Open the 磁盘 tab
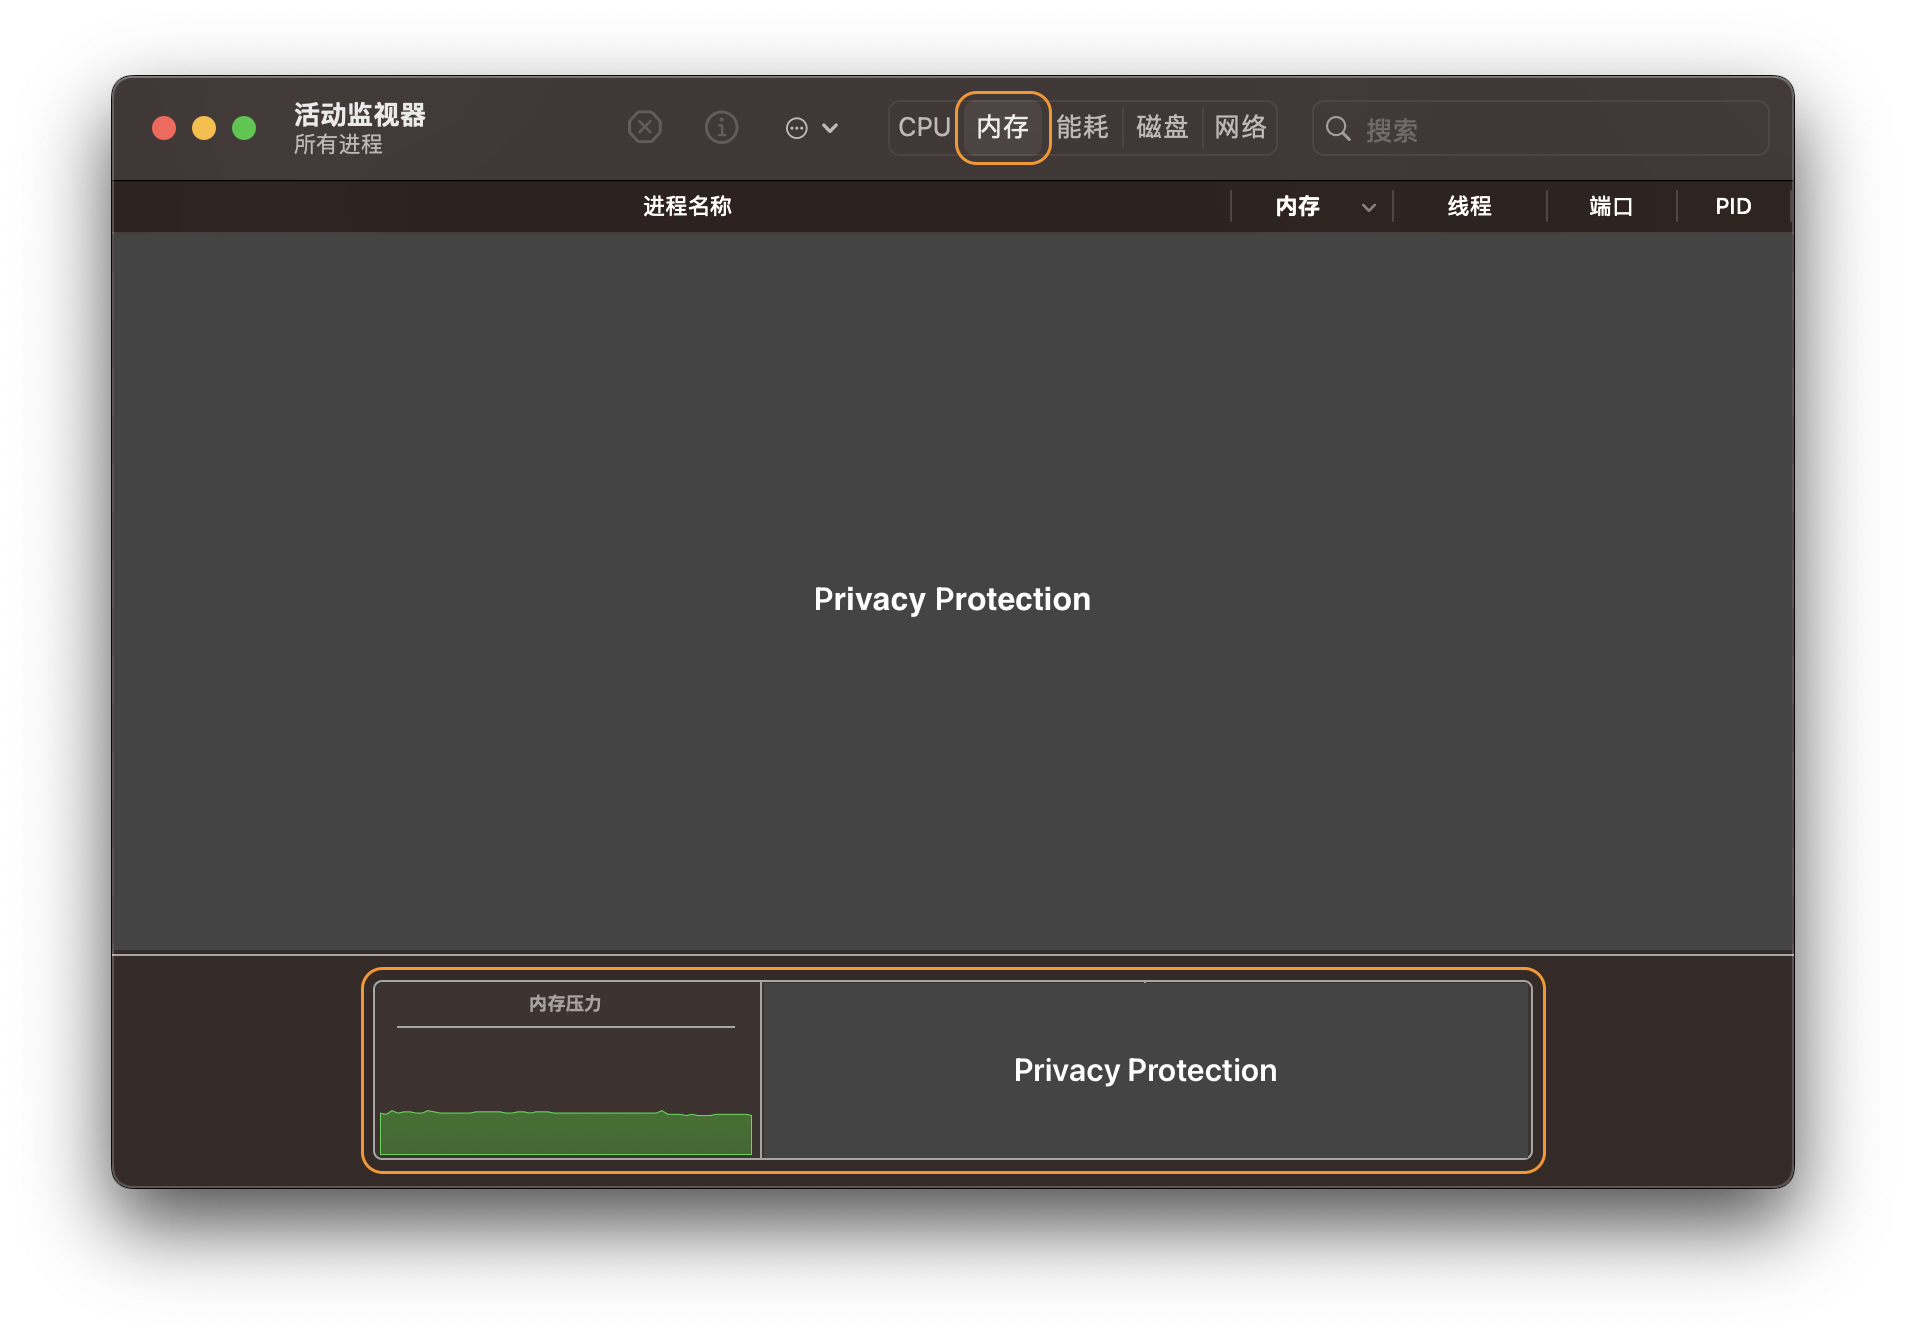The height and width of the screenshot is (1336, 1906). pos(1162,128)
